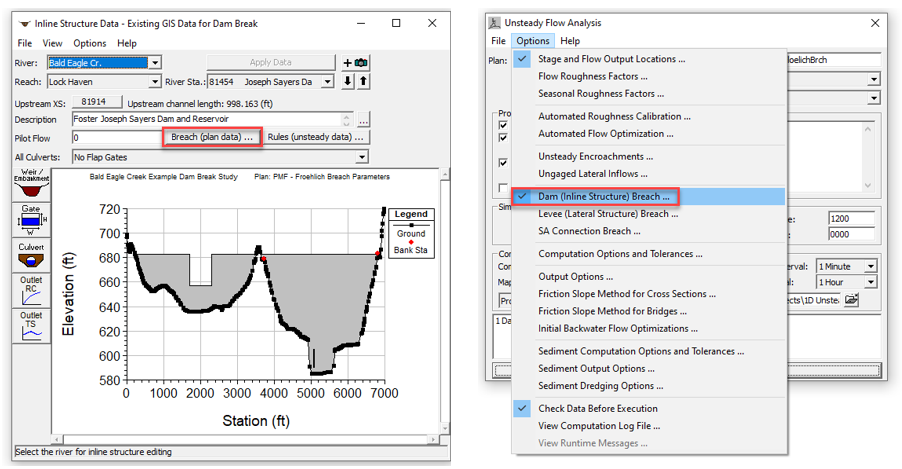Click the browse folder icon in Unsteady Flow

[851, 299]
